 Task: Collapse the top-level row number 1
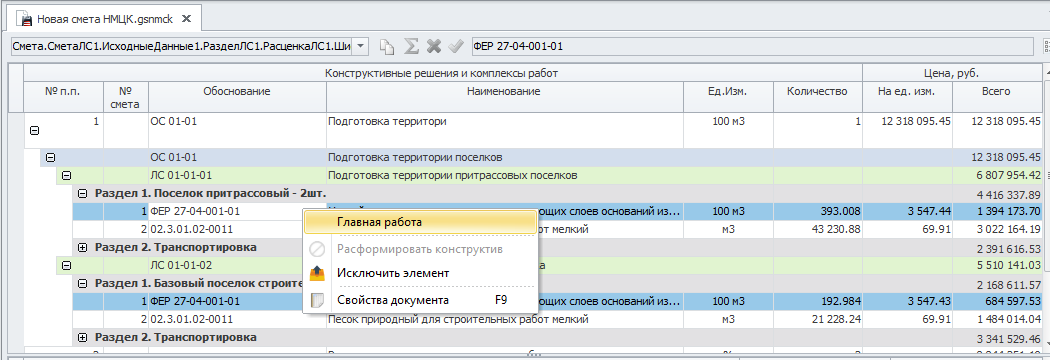[x=35, y=132]
